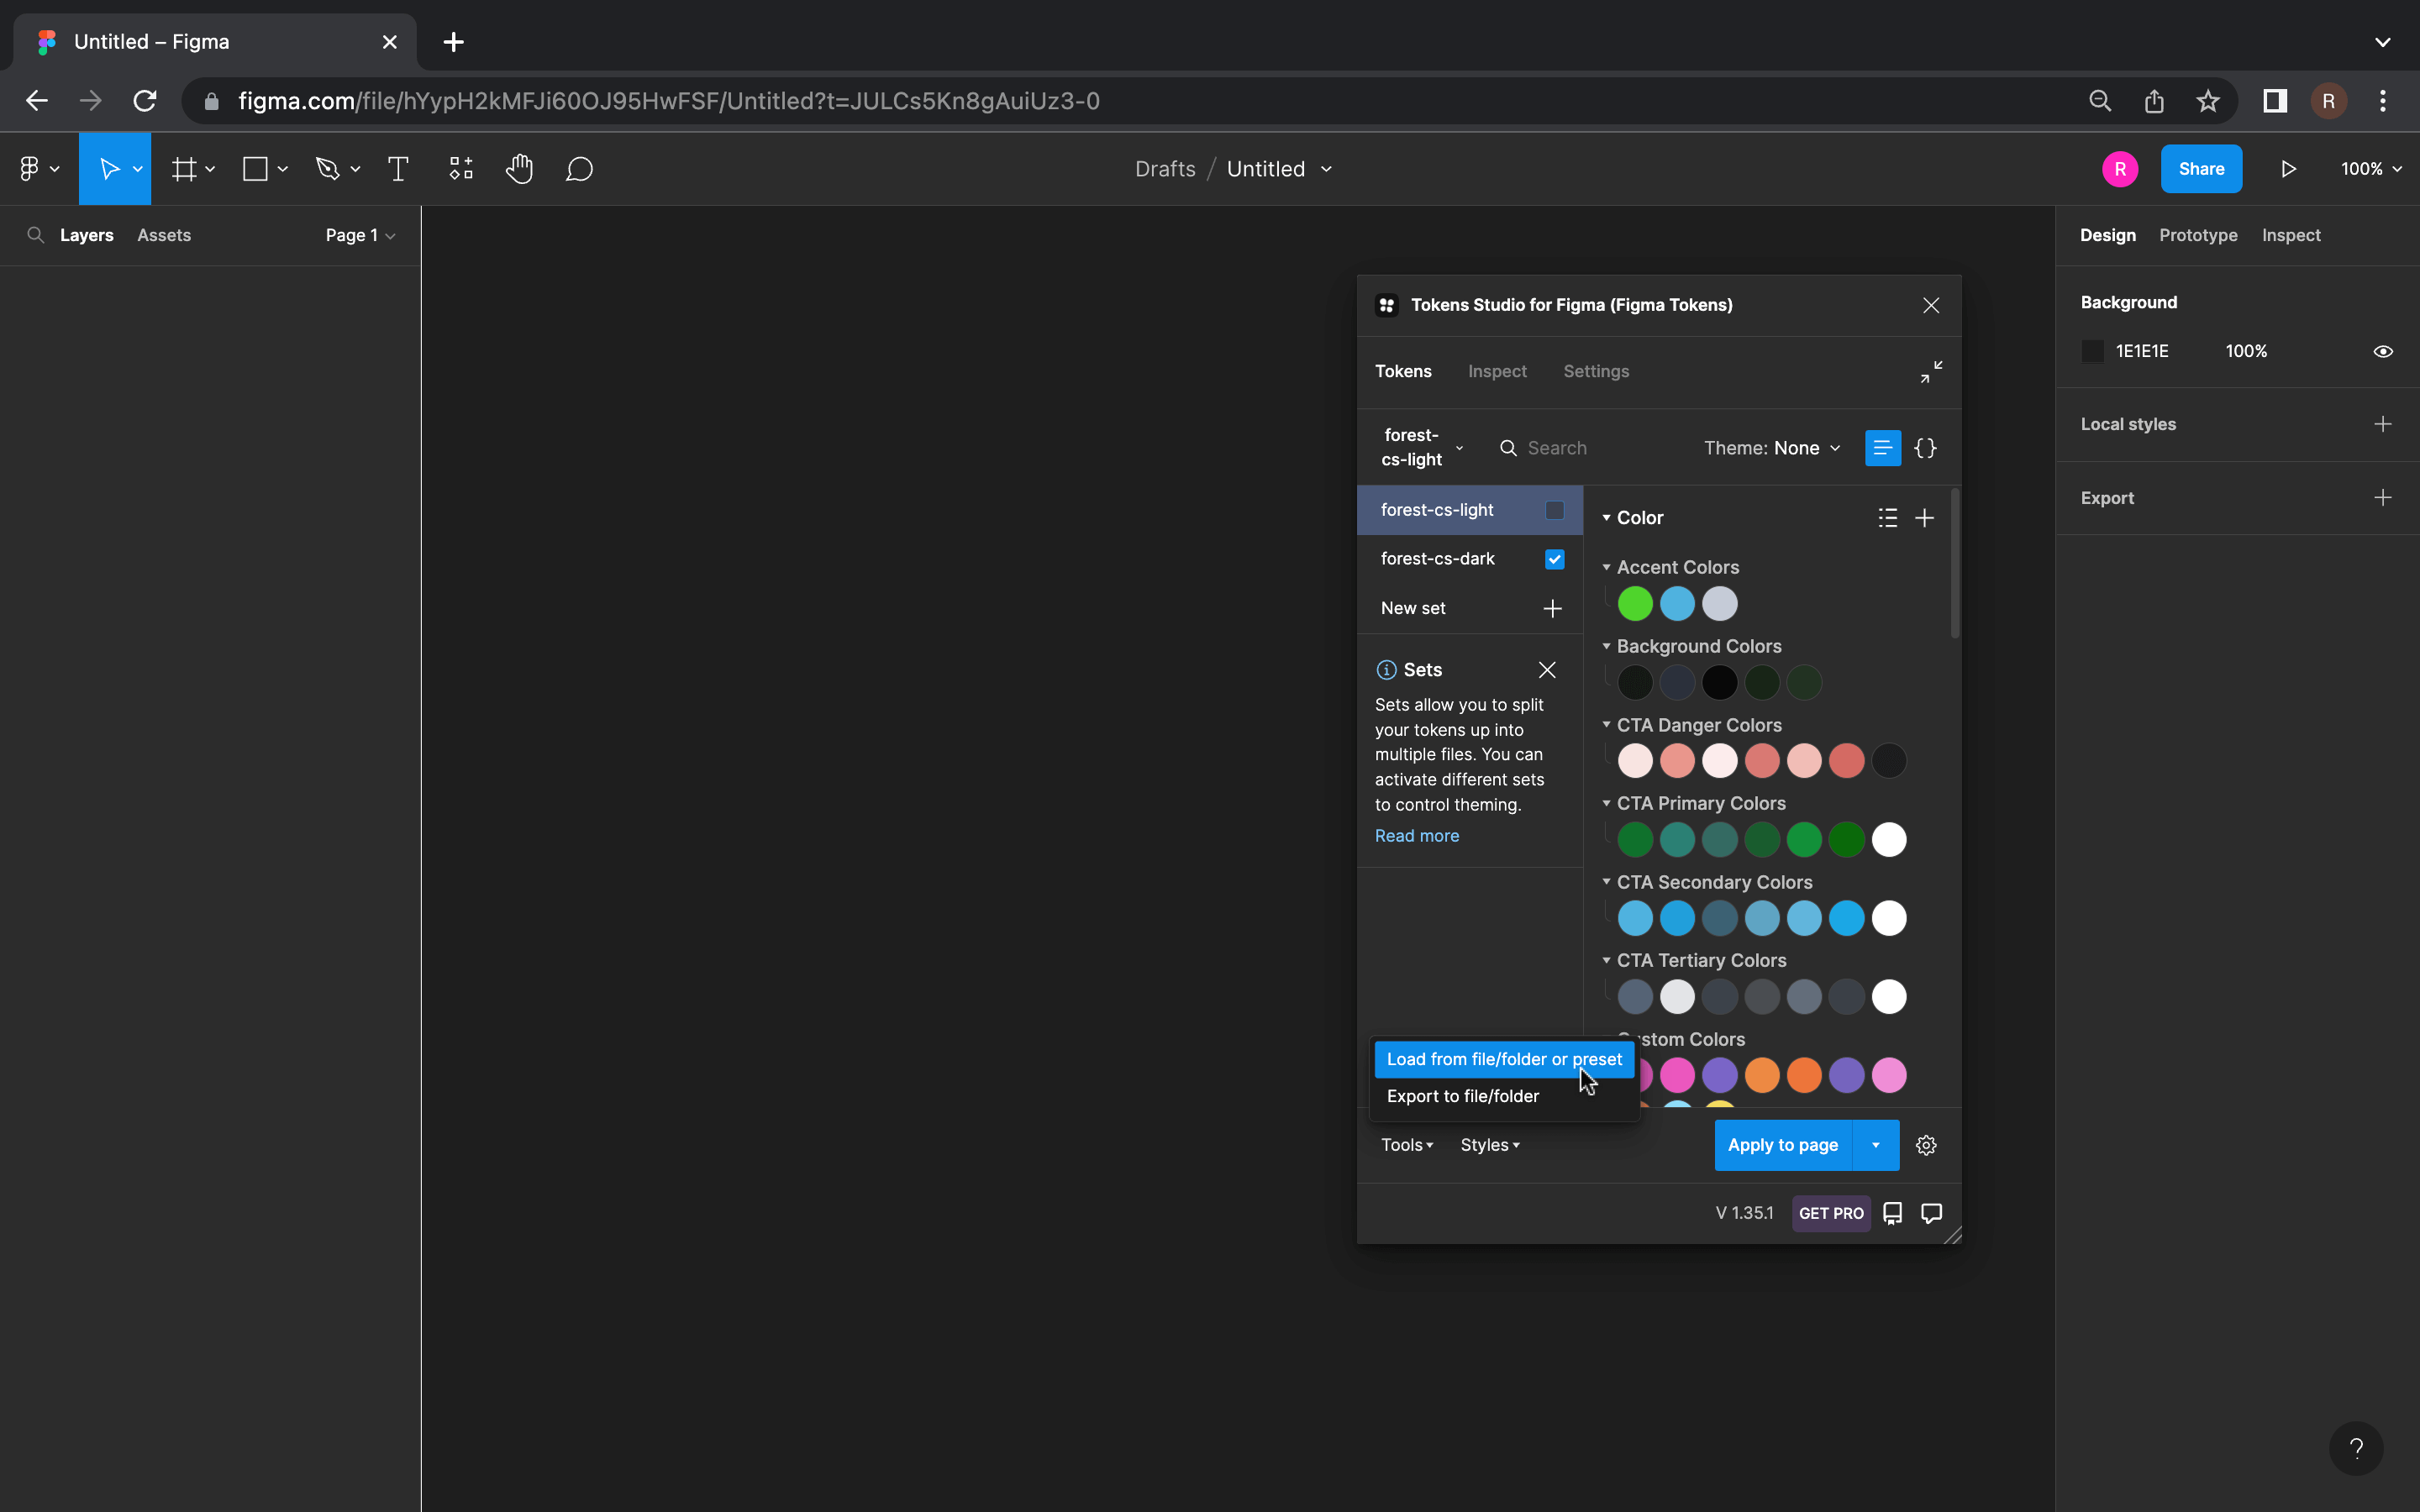Click the search icon in Layers panel
The height and width of the screenshot is (1512, 2420).
[35, 235]
